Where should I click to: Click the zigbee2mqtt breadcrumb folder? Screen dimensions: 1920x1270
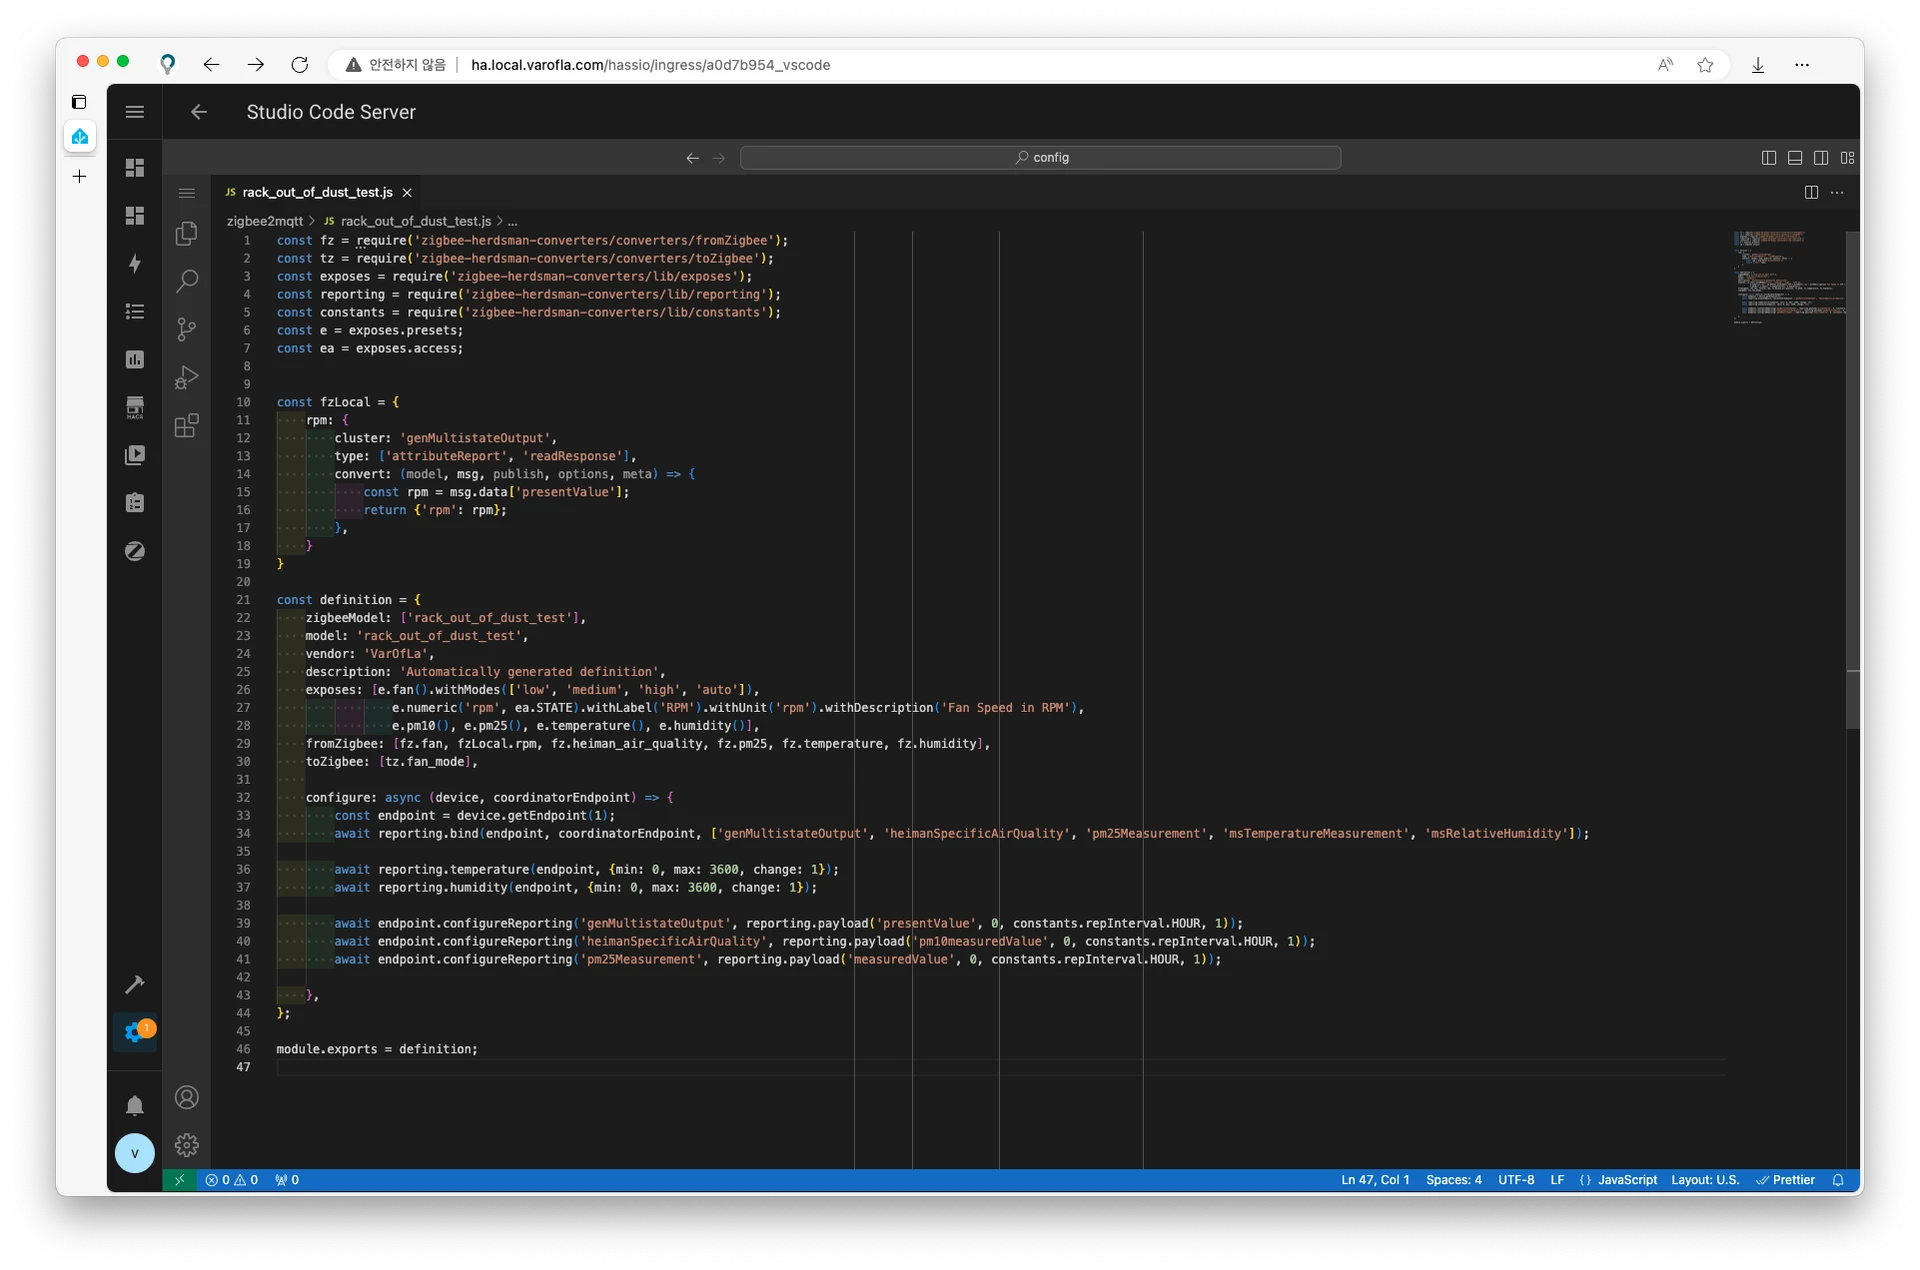tap(264, 221)
